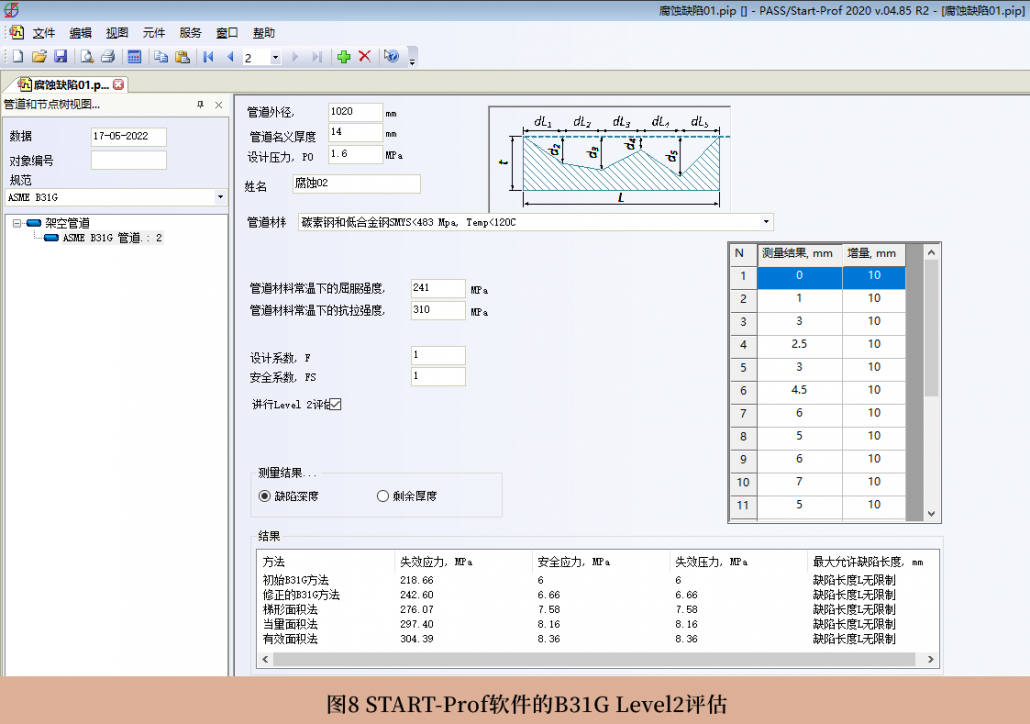Open a file with the folder icon
This screenshot has height=724, width=1030.
pyautogui.click(x=39, y=57)
